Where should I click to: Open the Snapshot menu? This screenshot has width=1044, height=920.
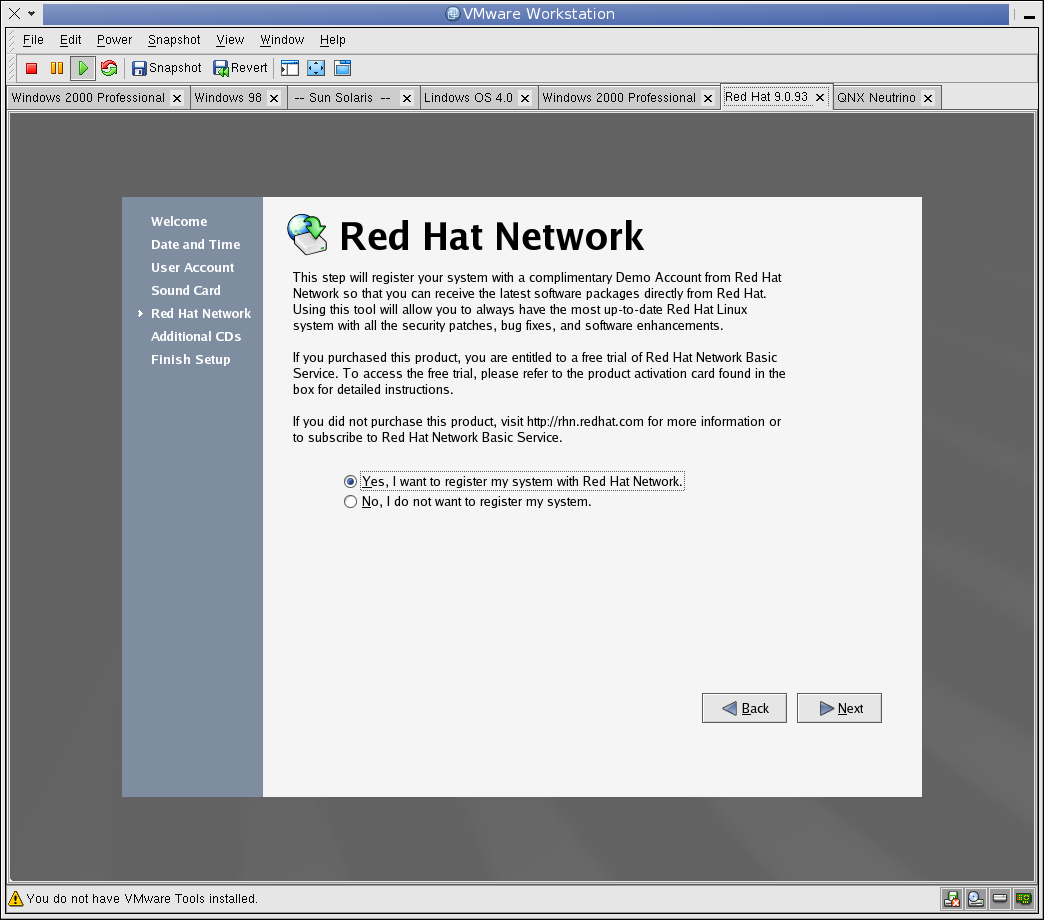click(174, 40)
